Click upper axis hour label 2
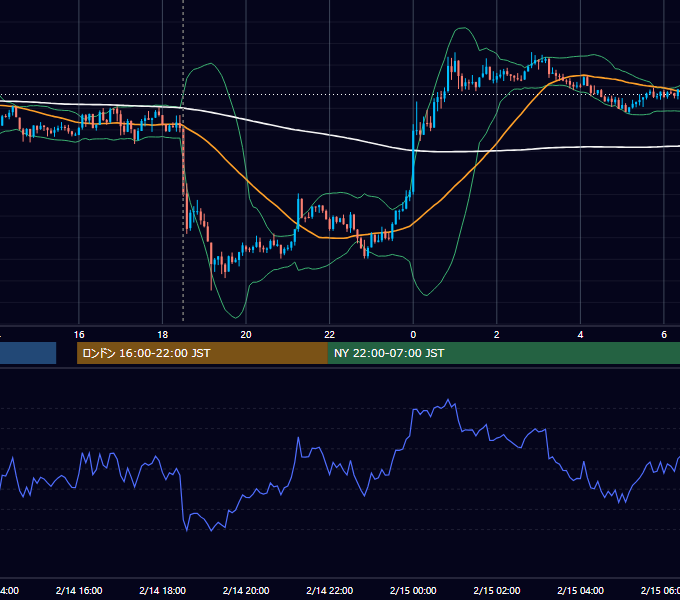The height and width of the screenshot is (600, 680). (497, 335)
